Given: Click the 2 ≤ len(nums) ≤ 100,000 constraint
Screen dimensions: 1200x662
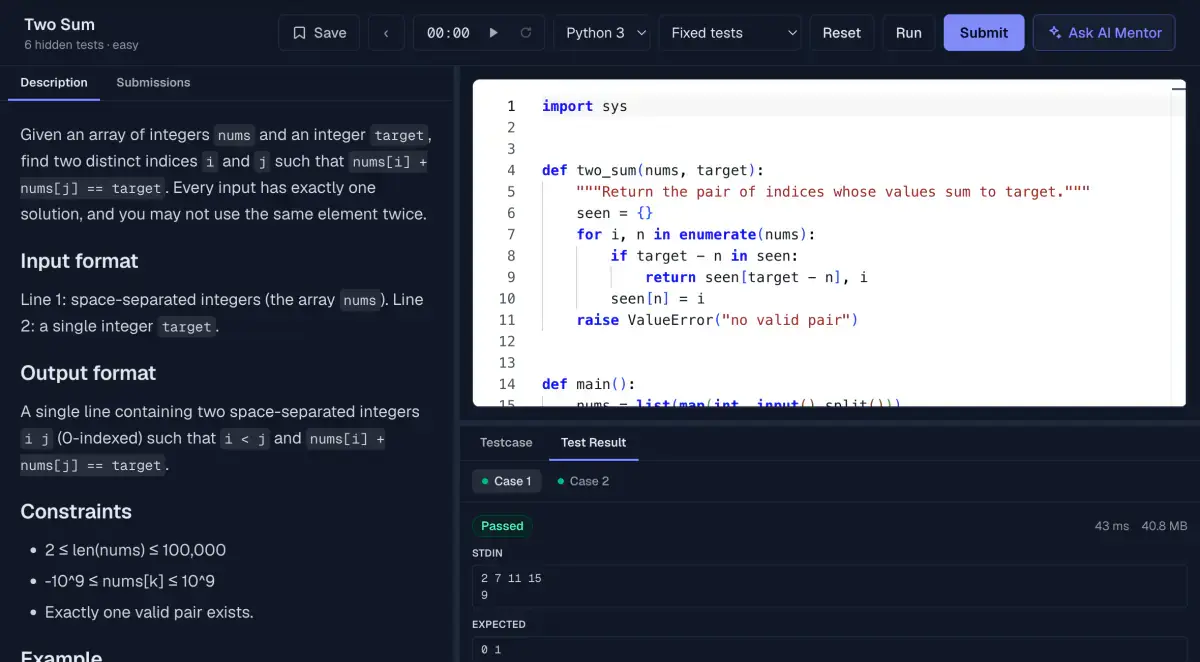Looking at the screenshot, I should tap(135, 550).
